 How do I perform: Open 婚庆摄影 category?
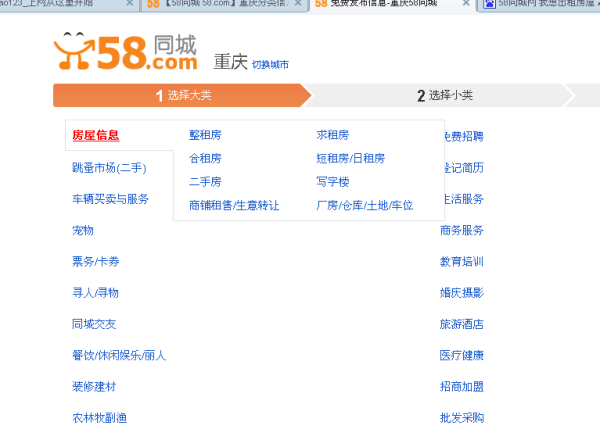click(x=461, y=293)
